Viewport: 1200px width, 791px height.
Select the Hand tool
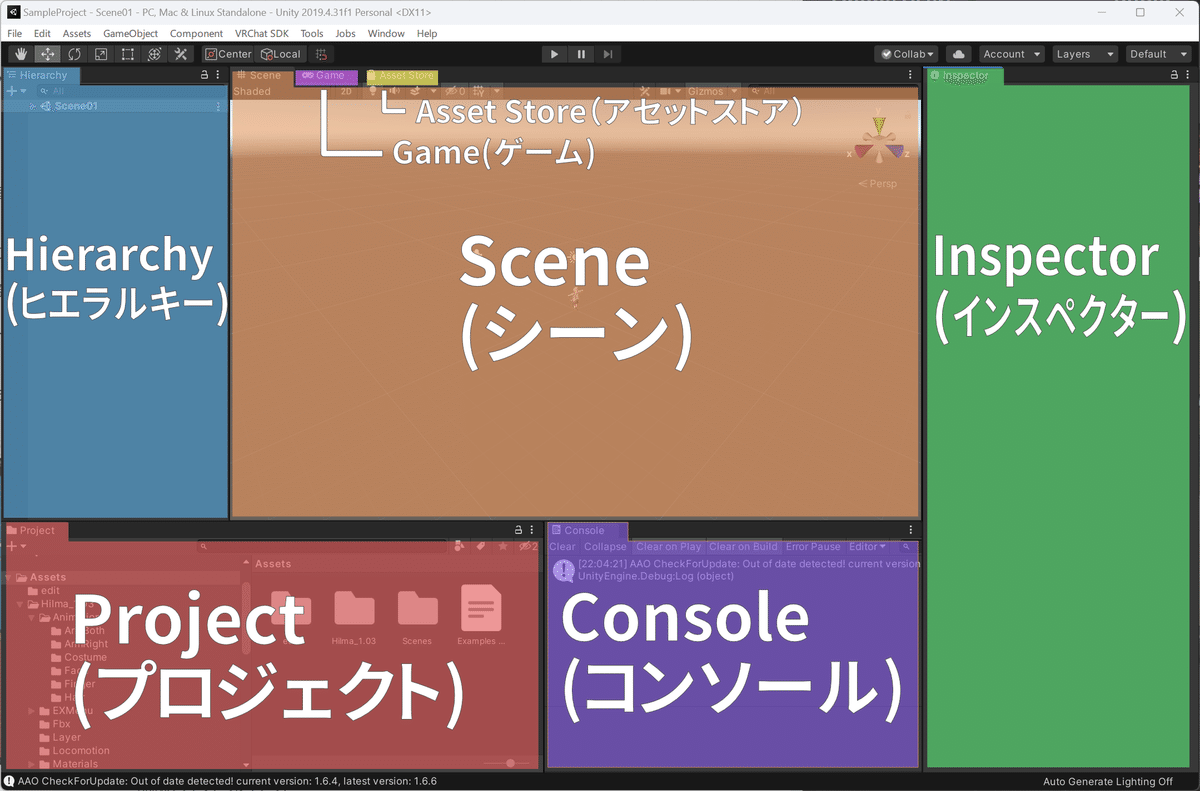click(x=20, y=54)
